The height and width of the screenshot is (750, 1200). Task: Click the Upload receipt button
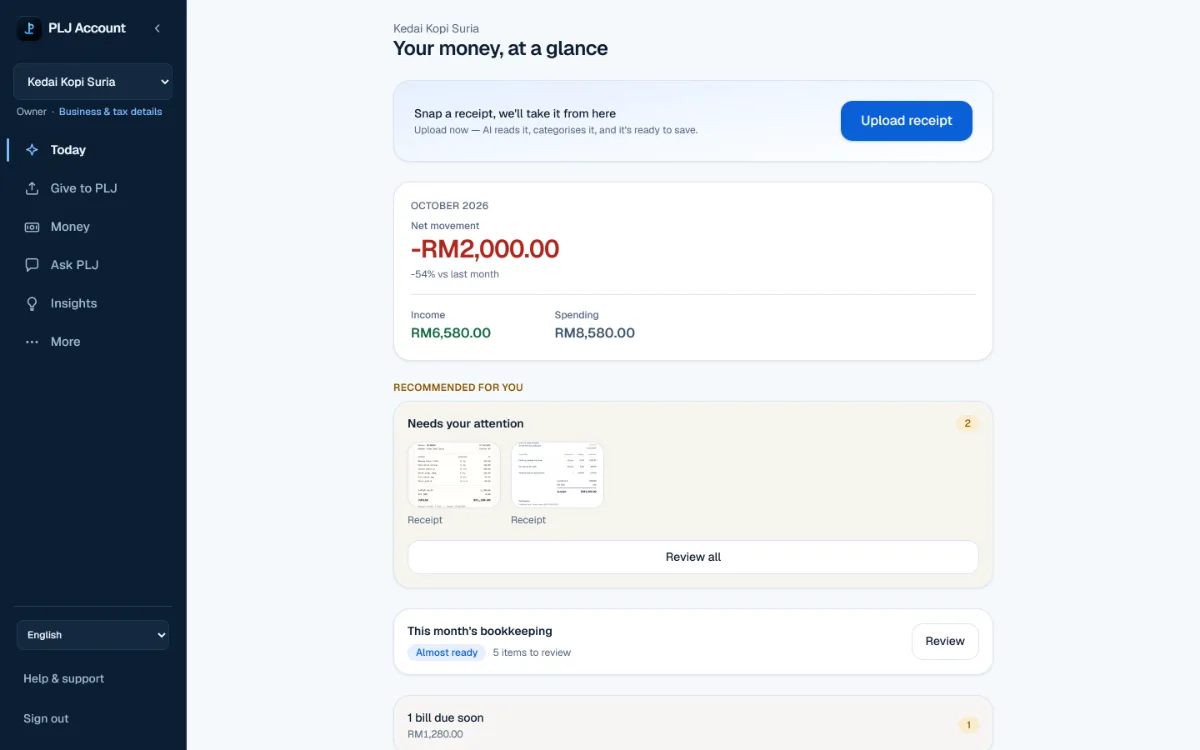(906, 121)
